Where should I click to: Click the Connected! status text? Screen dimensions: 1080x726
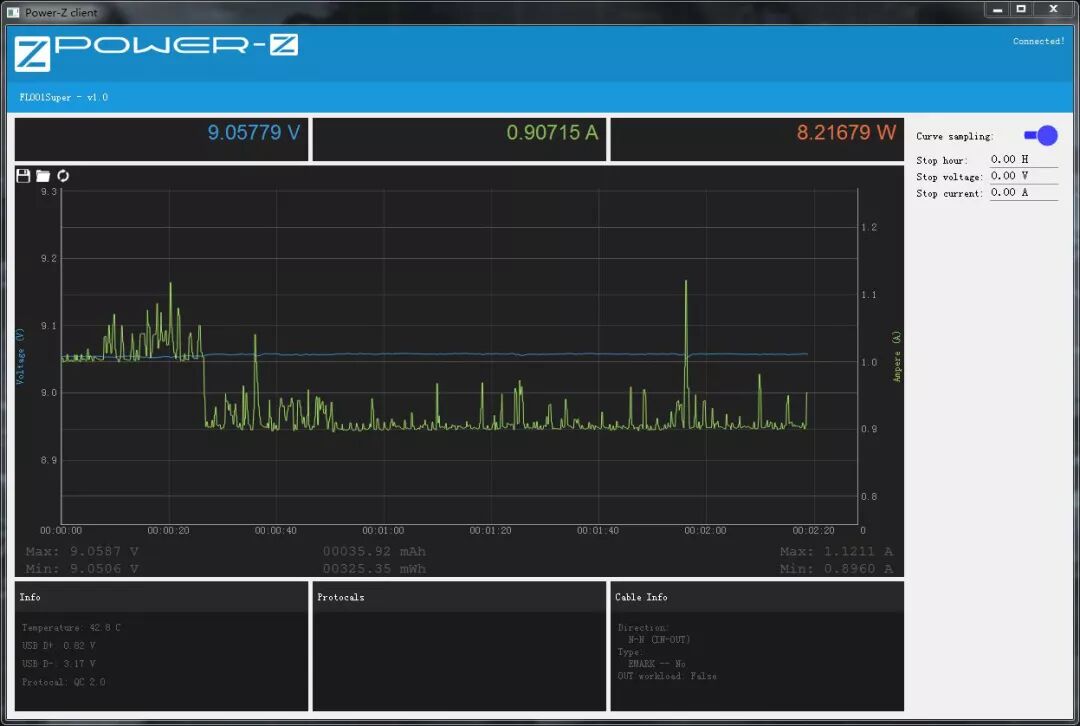click(1039, 41)
